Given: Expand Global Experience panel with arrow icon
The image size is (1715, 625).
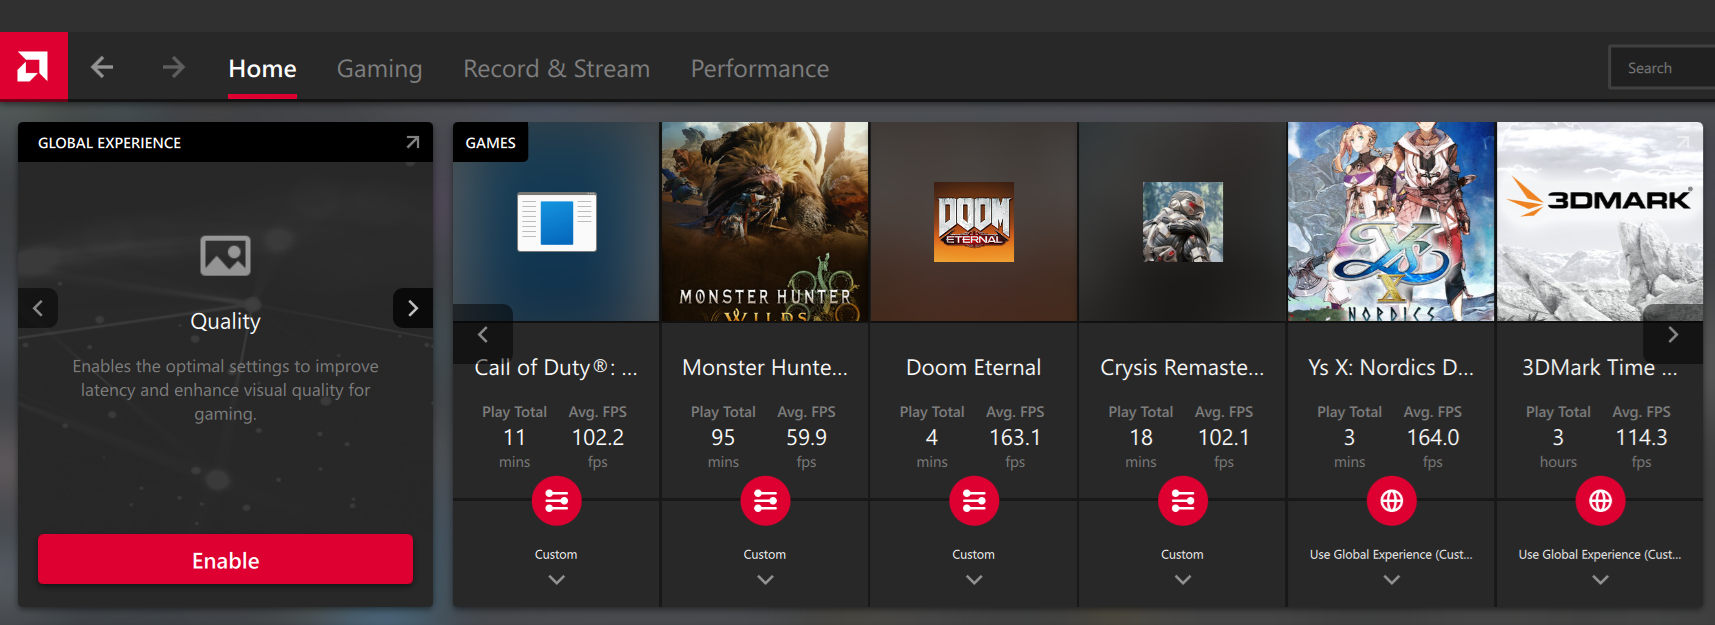Looking at the screenshot, I should click(412, 142).
